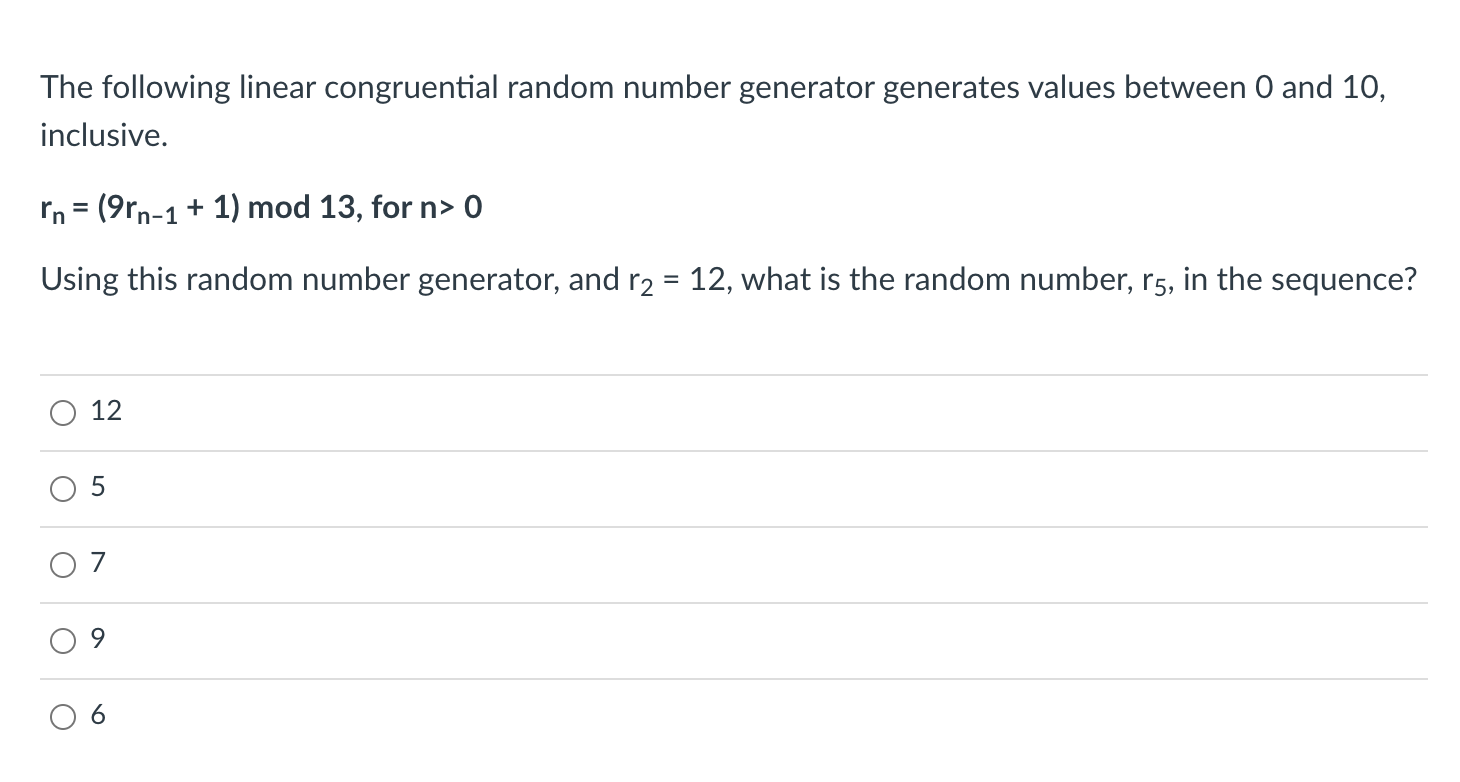Click the answer label text "6"
Screen dimensions: 1460x782
coord(98,716)
